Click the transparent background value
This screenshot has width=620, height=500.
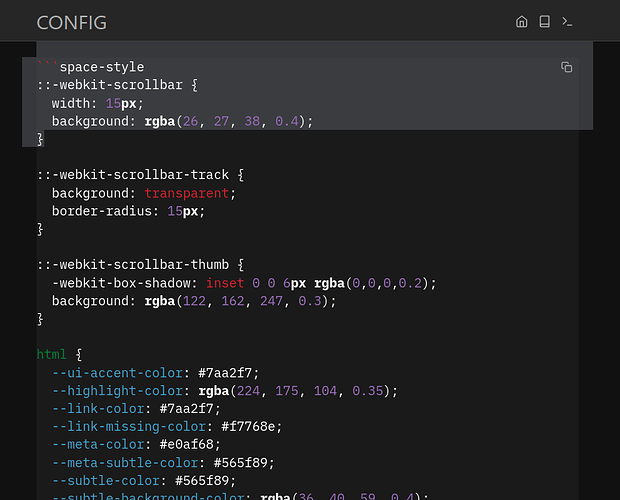coord(190,192)
